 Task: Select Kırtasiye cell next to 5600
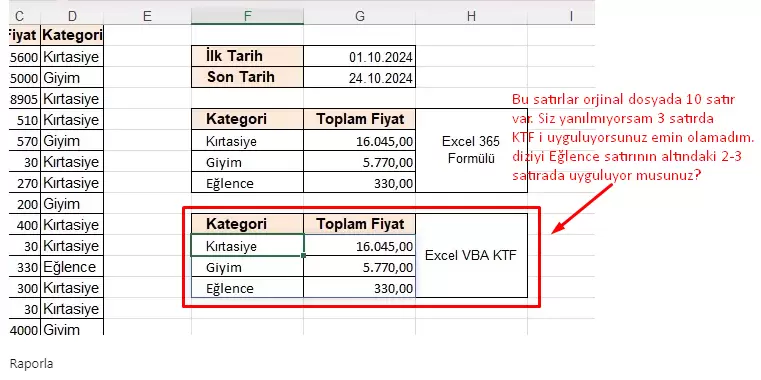pyautogui.click(x=72, y=57)
